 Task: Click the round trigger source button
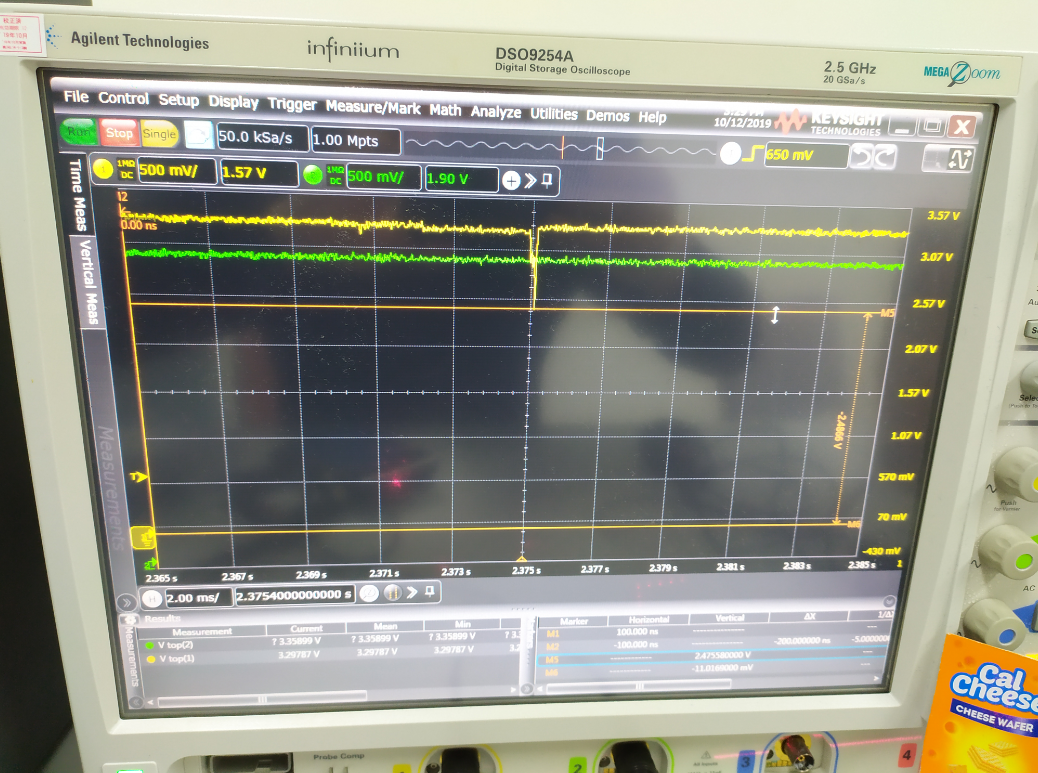click(x=730, y=154)
